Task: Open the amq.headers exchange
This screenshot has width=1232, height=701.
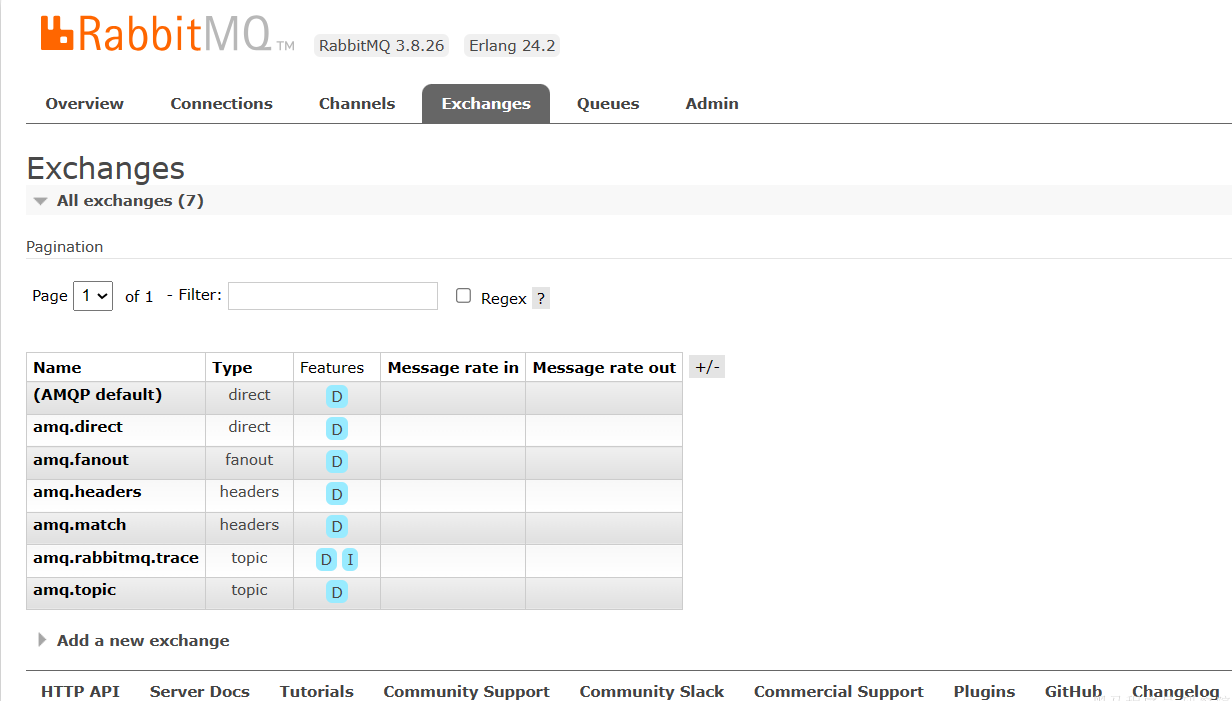Action: [87, 492]
